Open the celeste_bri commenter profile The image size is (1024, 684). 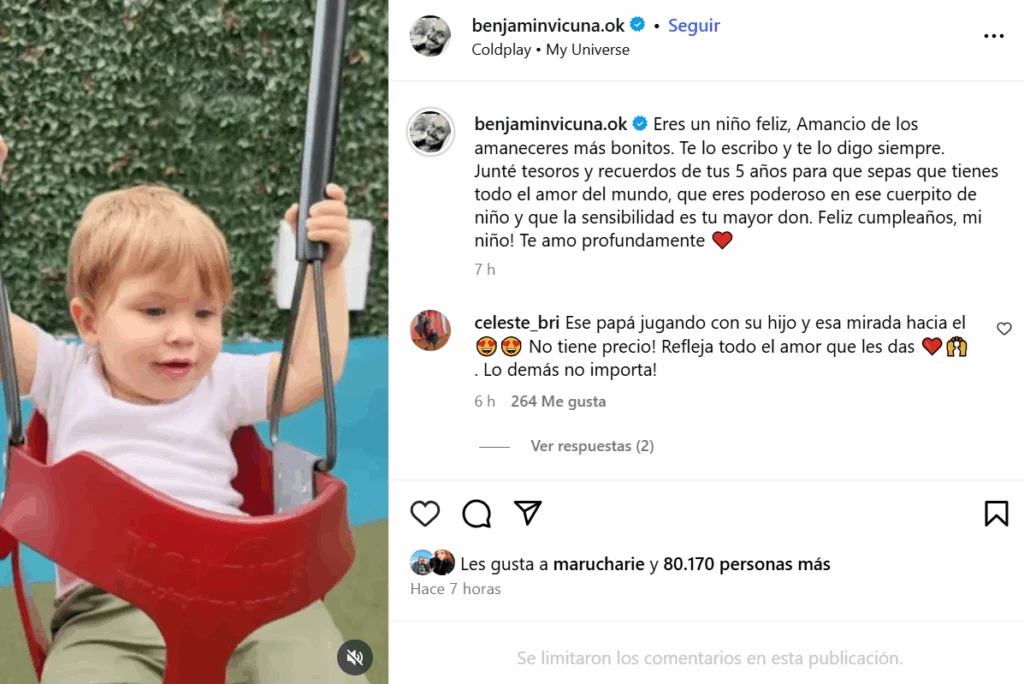tap(517, 323)
